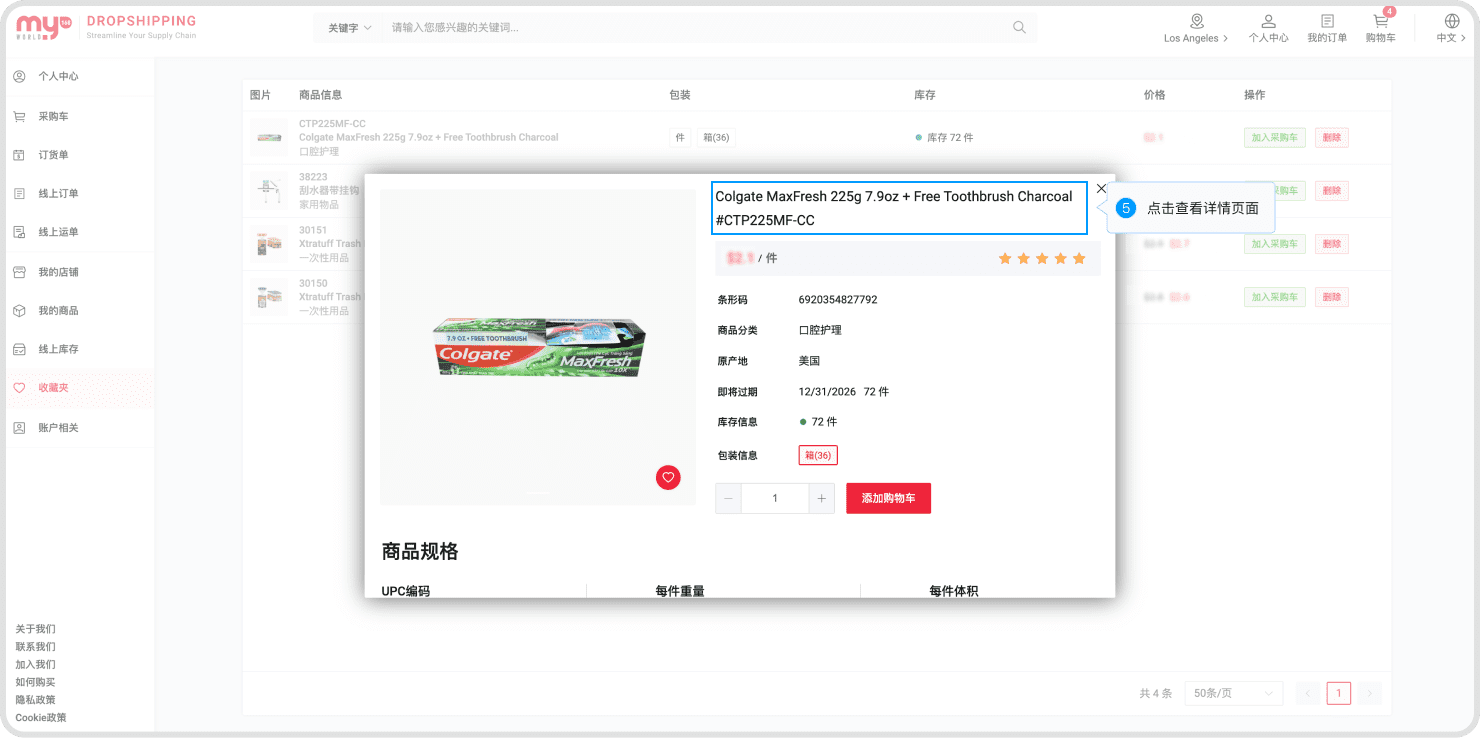1480x738 pixels.
Task: Click the 价格 column header
Action: click(x=1155, y=95)
